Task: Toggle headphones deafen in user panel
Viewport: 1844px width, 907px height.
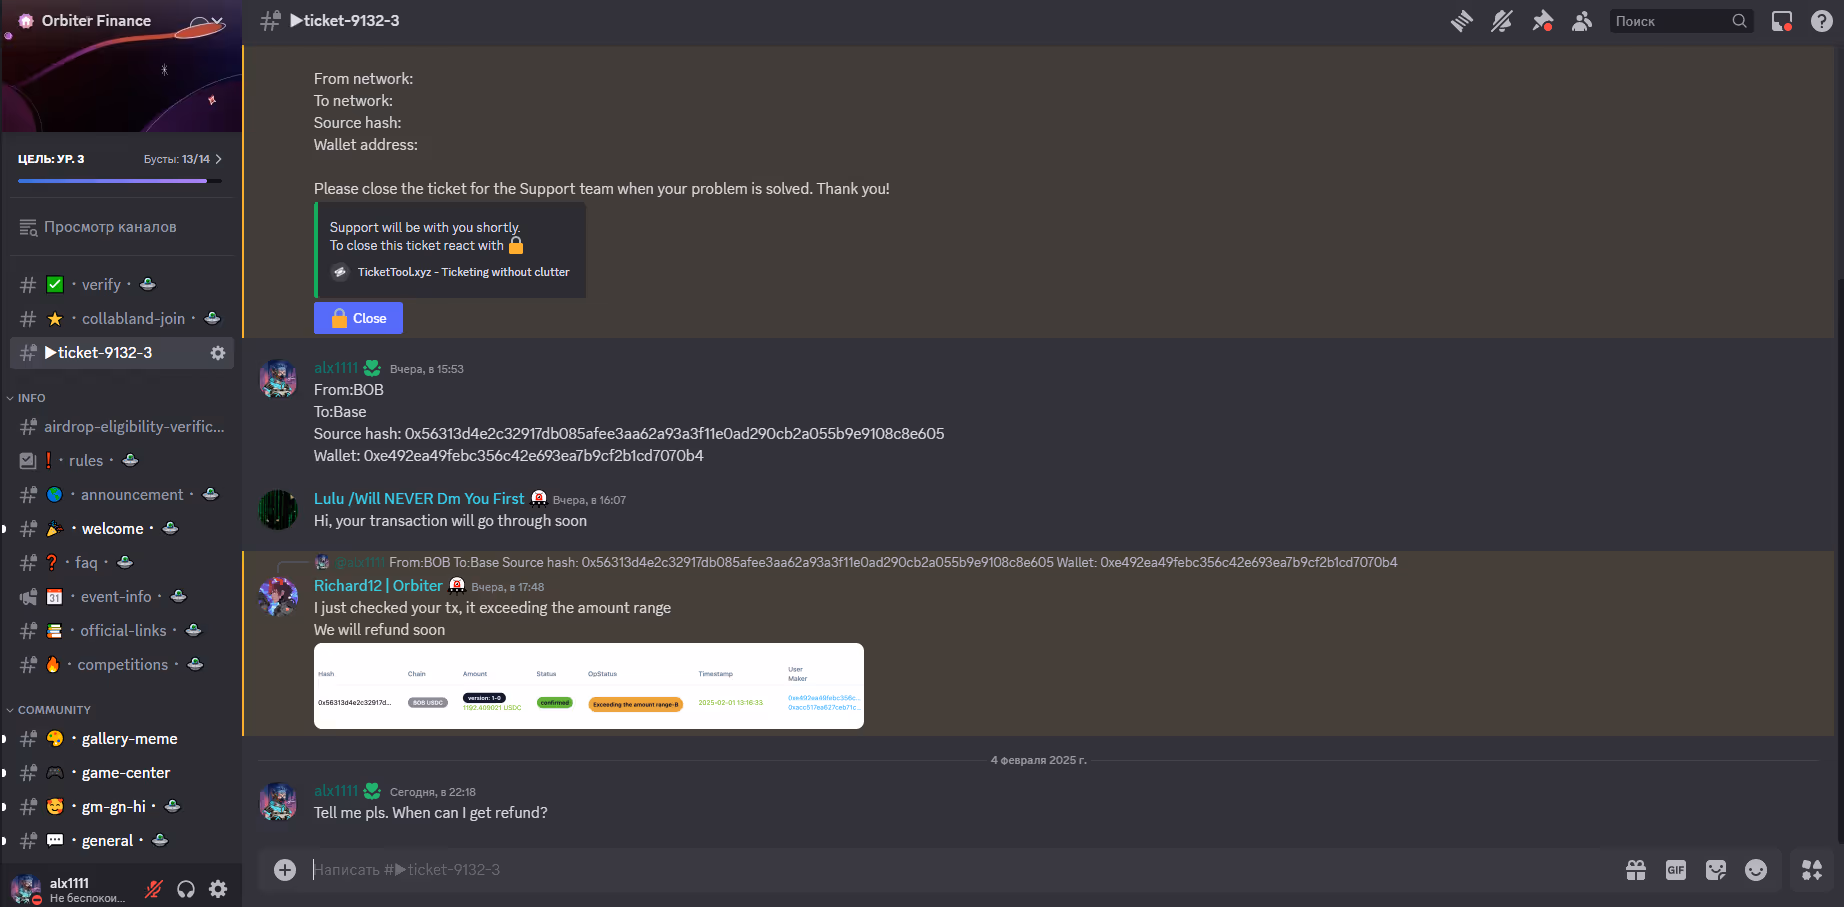Action: pyautogui.click(x=186, y=889)
